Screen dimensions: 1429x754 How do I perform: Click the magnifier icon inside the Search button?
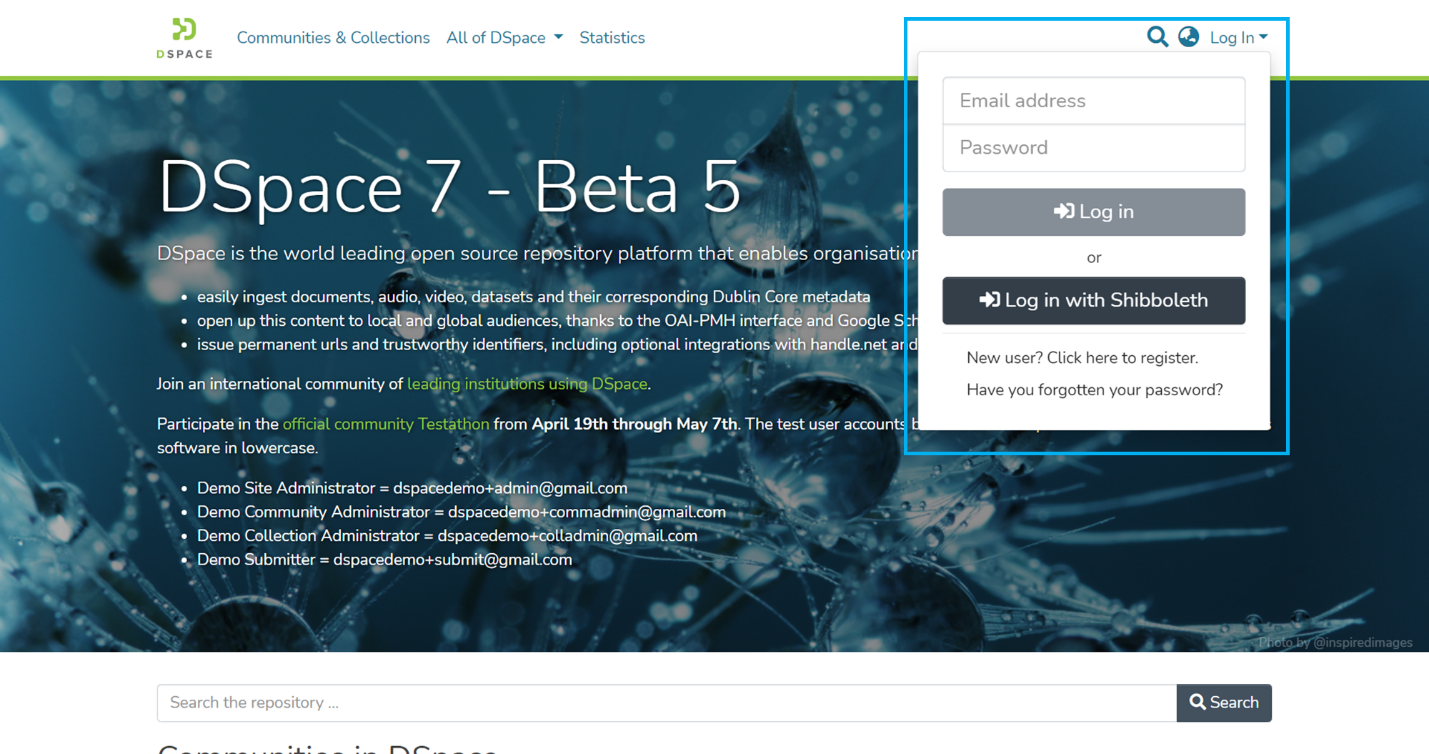(x=1196, y=703)
